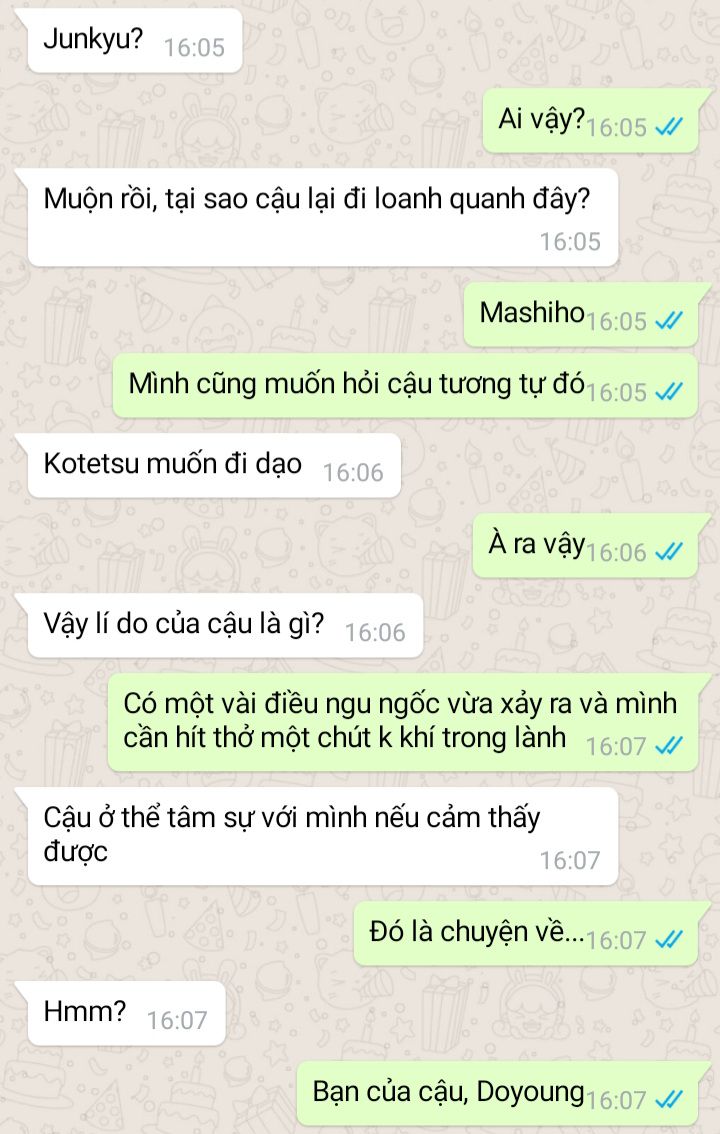Viewport: 720px width, 1134px height.
Task: Click read-receipt ticks on 'Ai vậy?' message
Action: (669, 127)
